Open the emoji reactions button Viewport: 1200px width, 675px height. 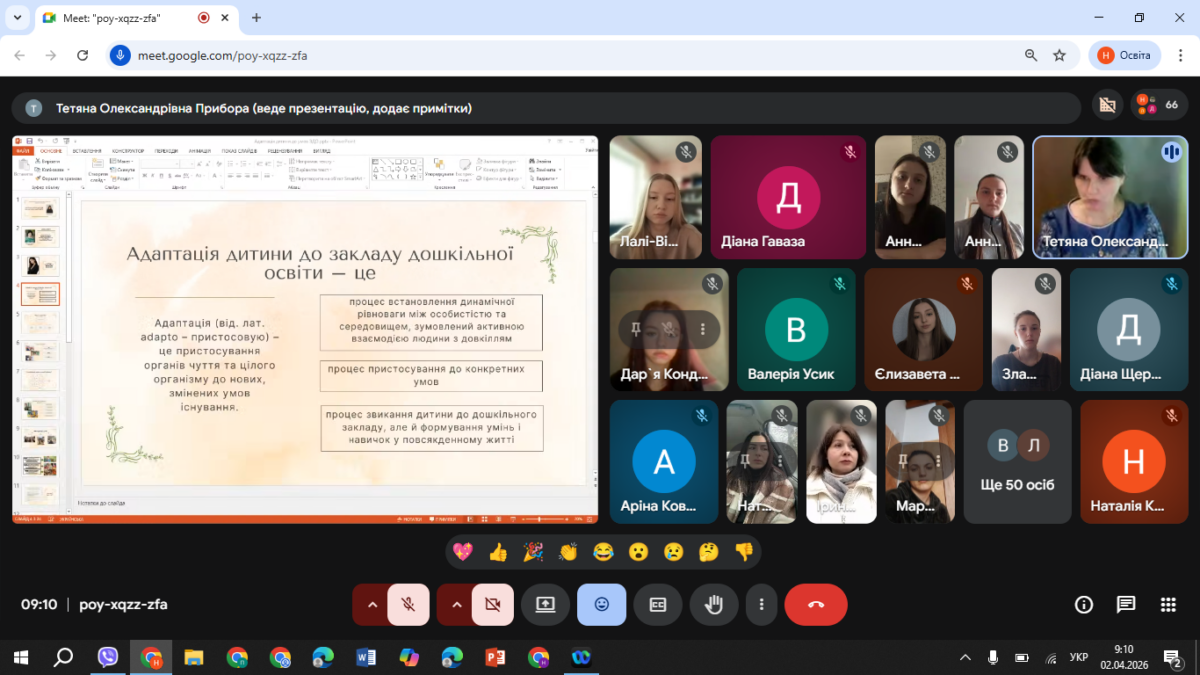click(601, 604)
